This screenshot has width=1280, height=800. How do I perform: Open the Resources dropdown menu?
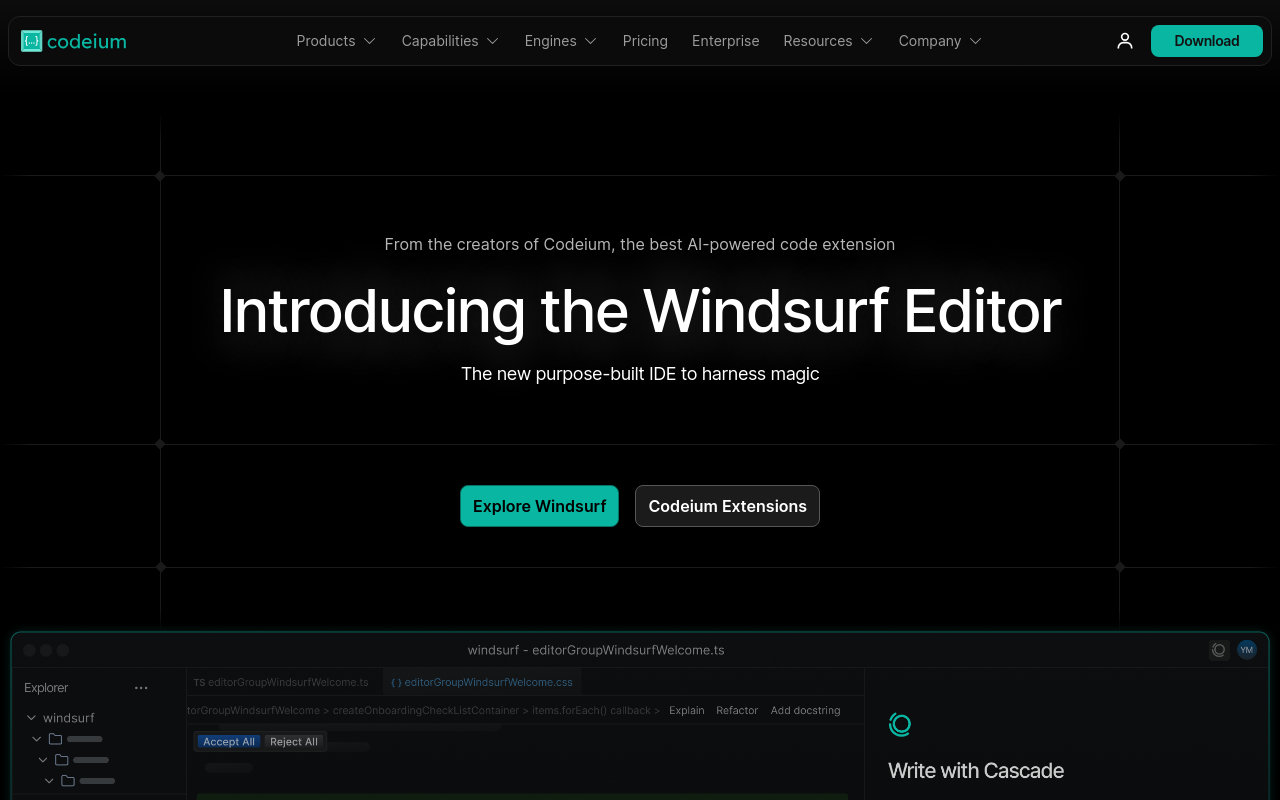(828, 41)
